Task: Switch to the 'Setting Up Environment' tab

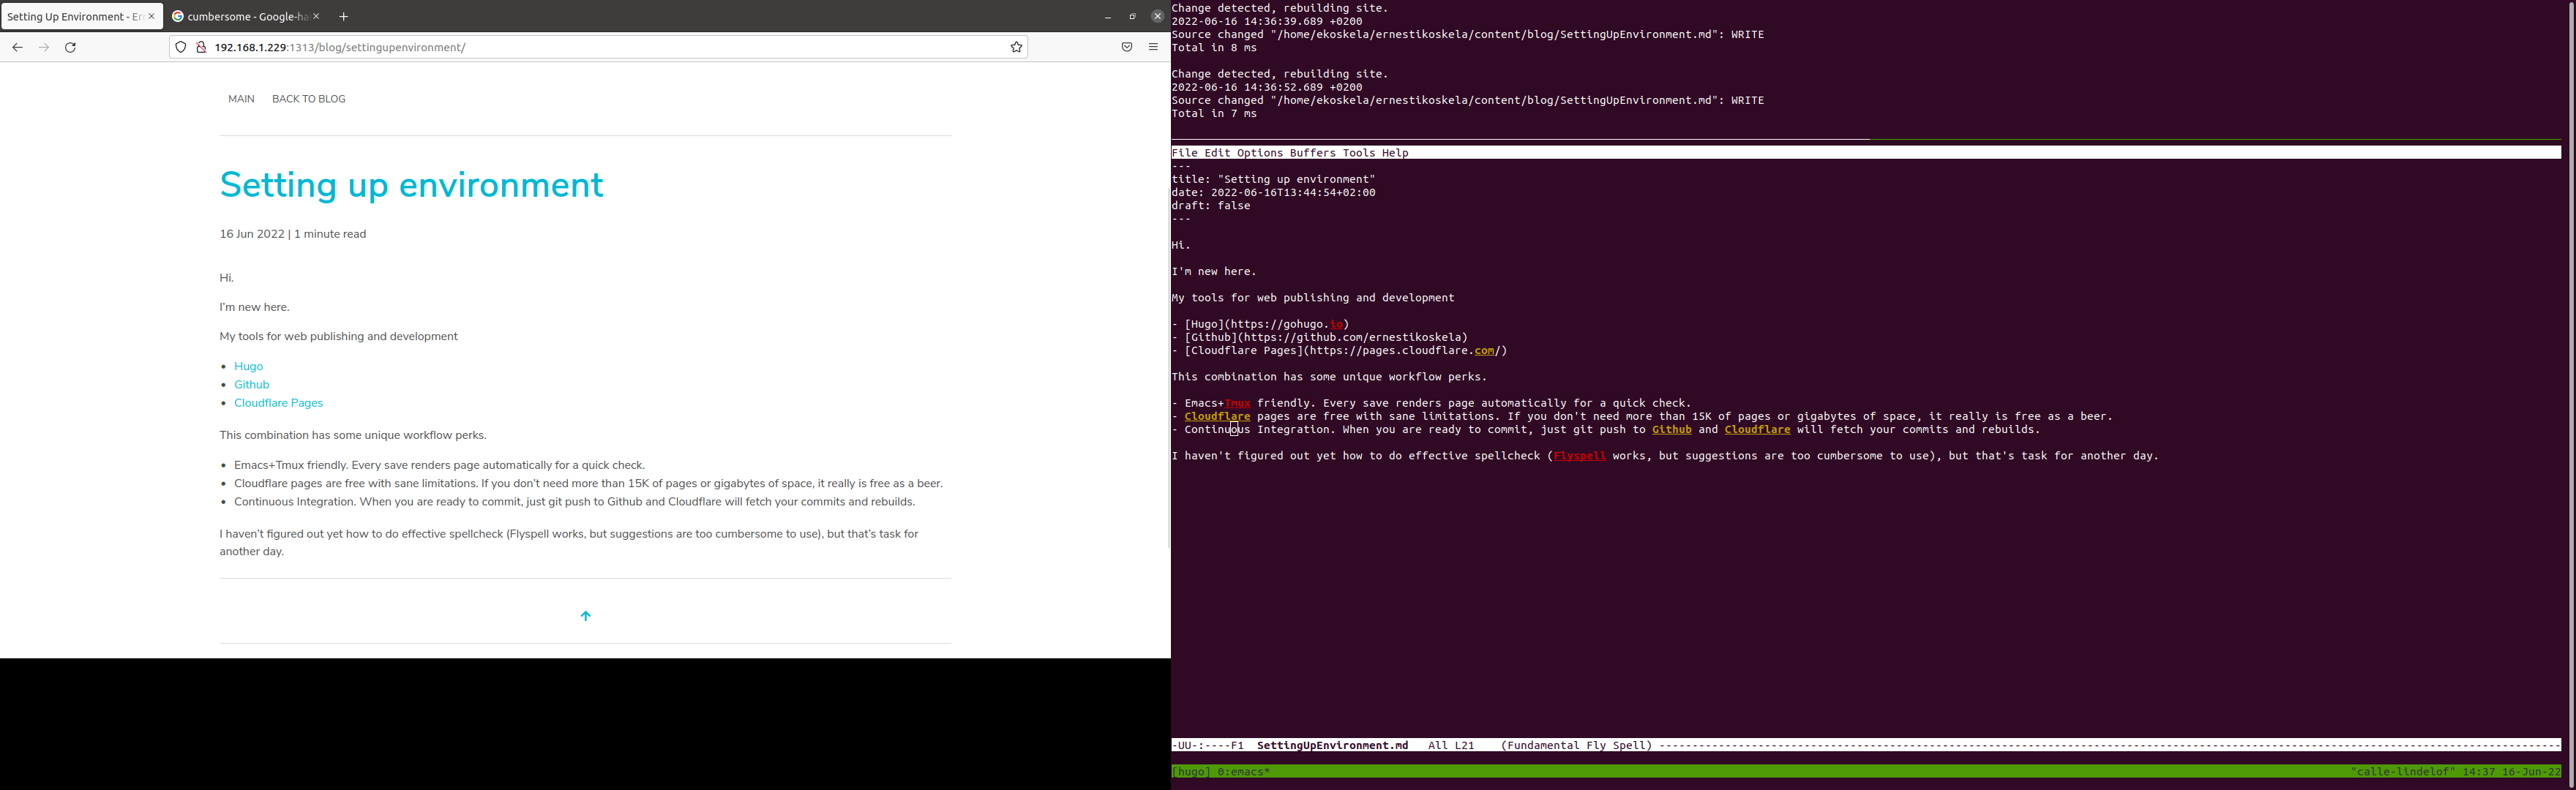Action: tap(82, 16)
